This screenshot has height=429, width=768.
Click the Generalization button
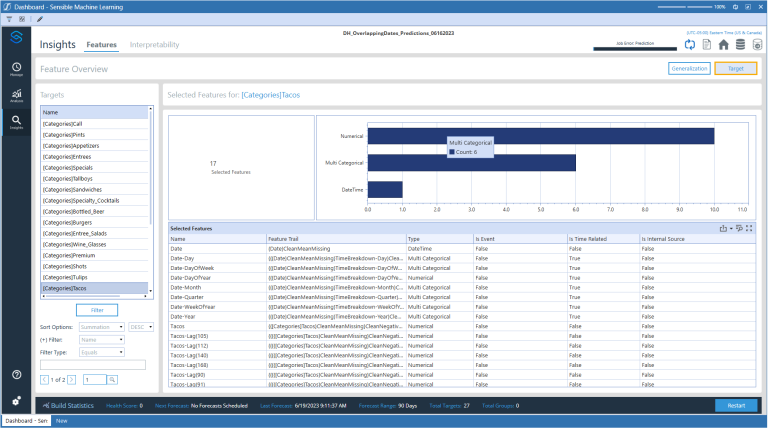(x=689, y=69)
